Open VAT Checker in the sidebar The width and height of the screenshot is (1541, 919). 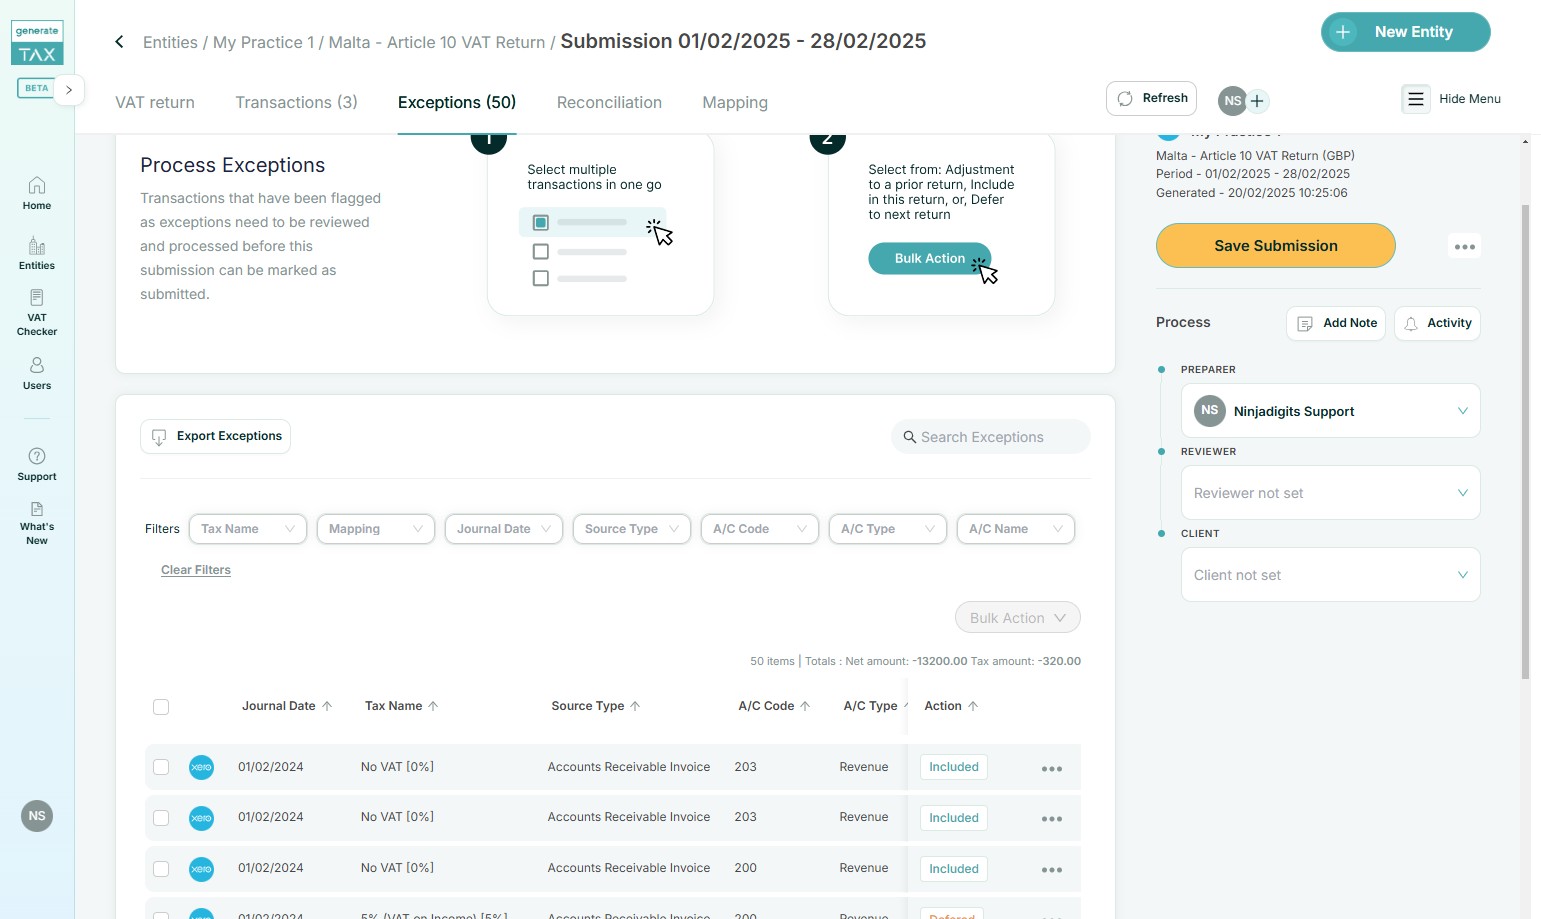click(x=37, y=312)
